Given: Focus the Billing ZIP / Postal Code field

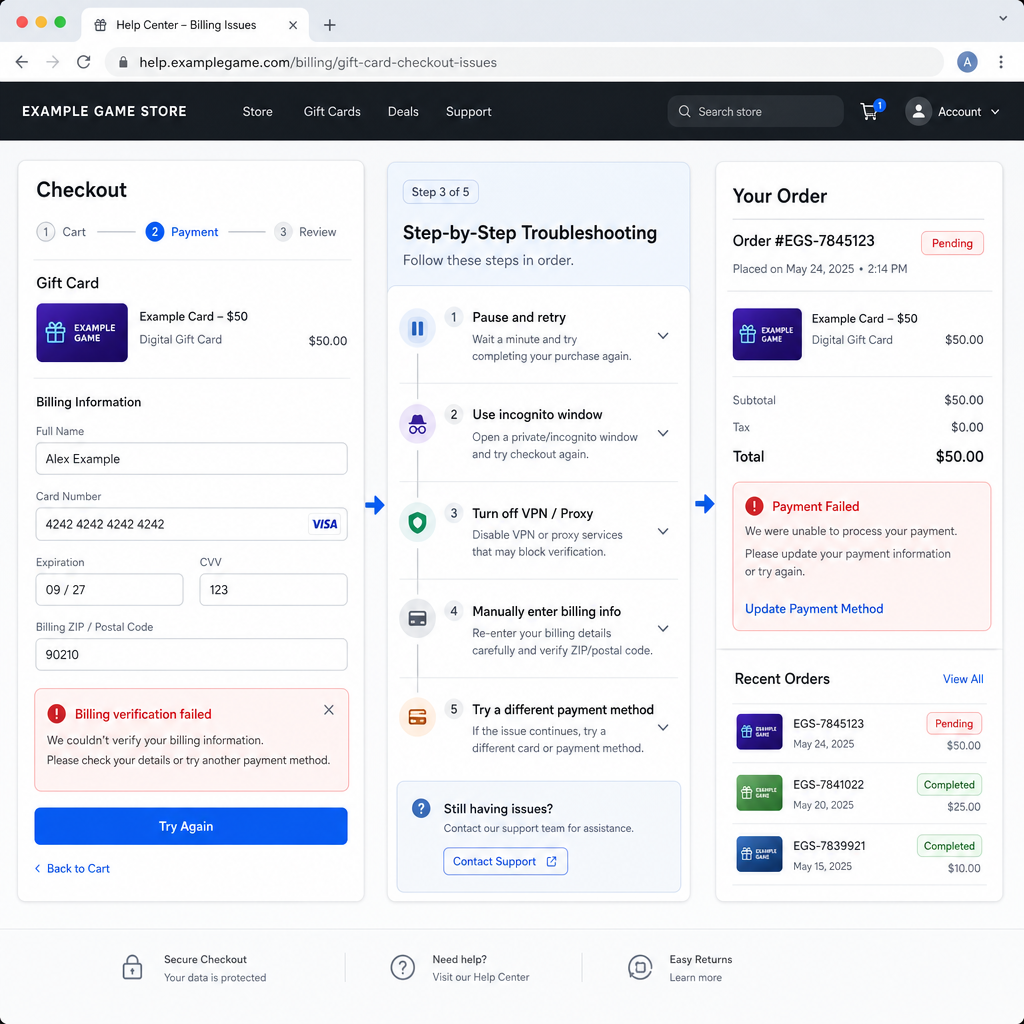Looking at the screenshot, I should pos(191,654).
